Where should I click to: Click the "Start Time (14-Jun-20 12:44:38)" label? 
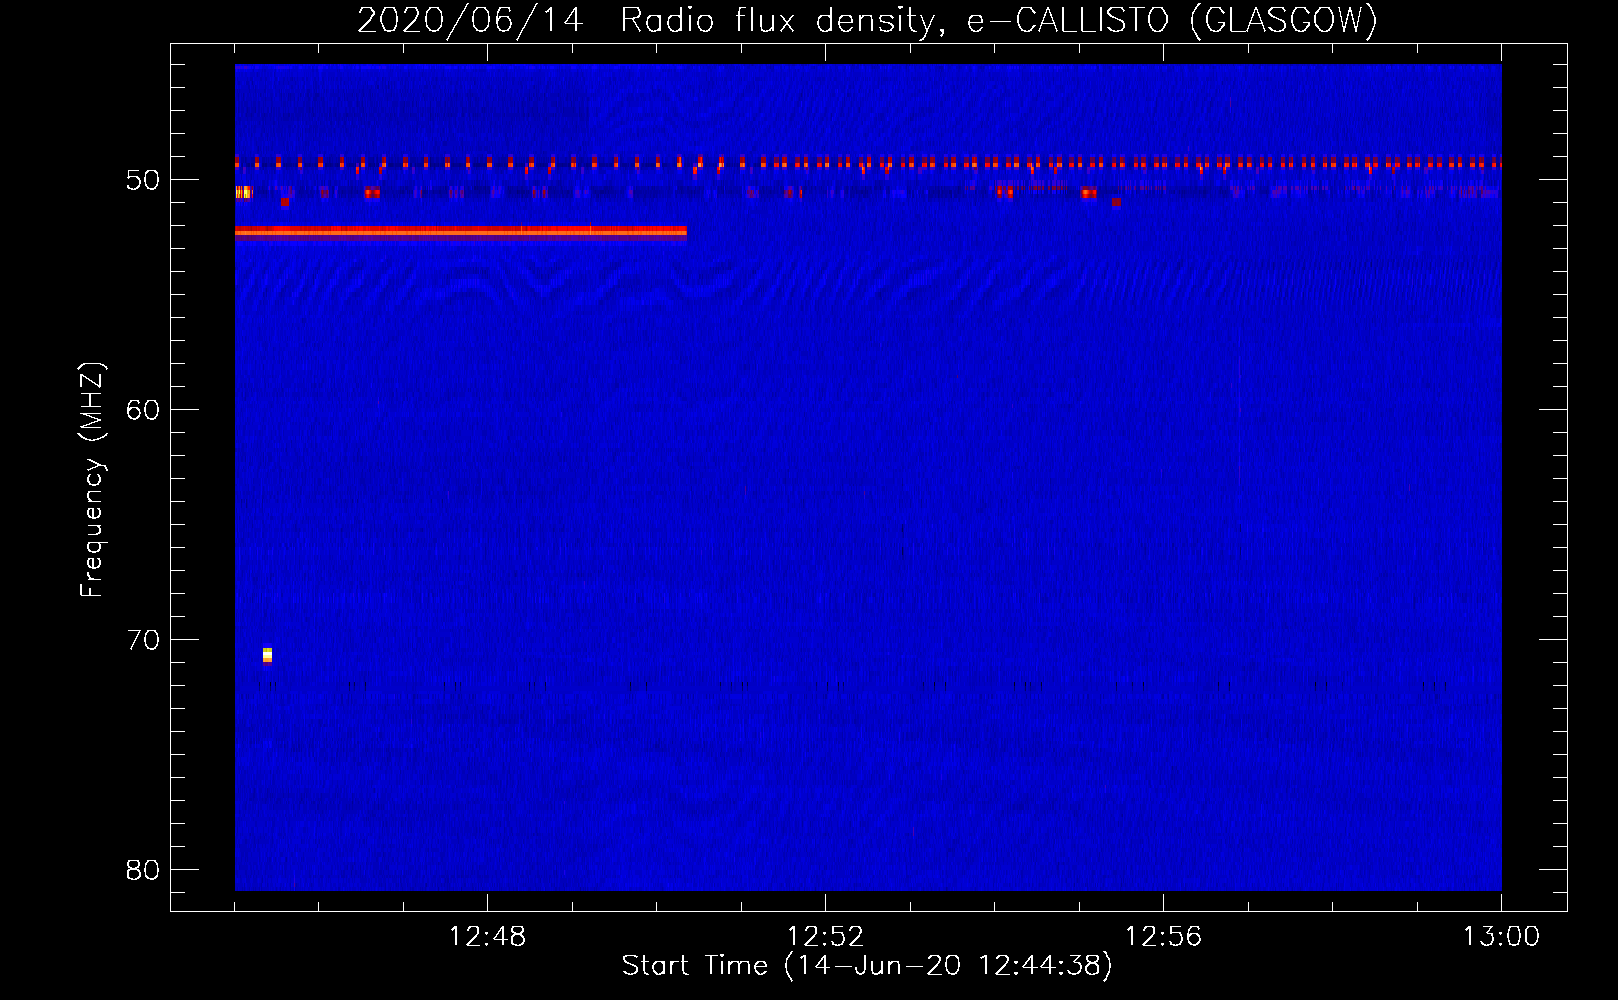click(x=867, y=966)
